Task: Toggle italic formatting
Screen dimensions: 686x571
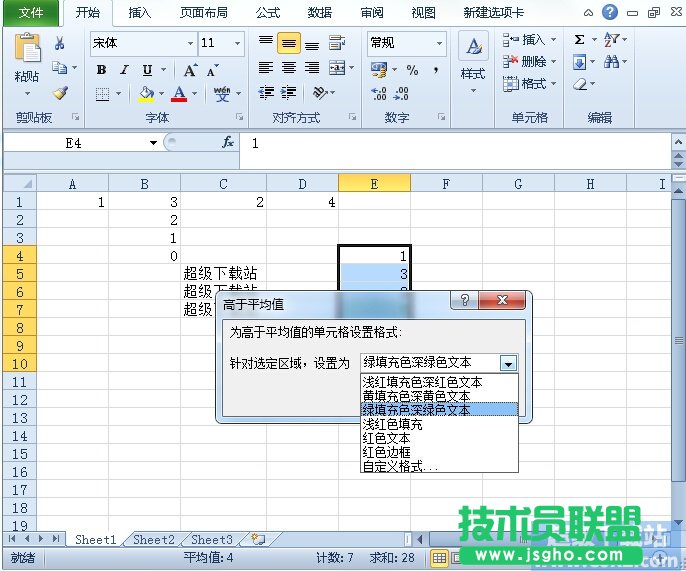Action: [x=124, y=70]
